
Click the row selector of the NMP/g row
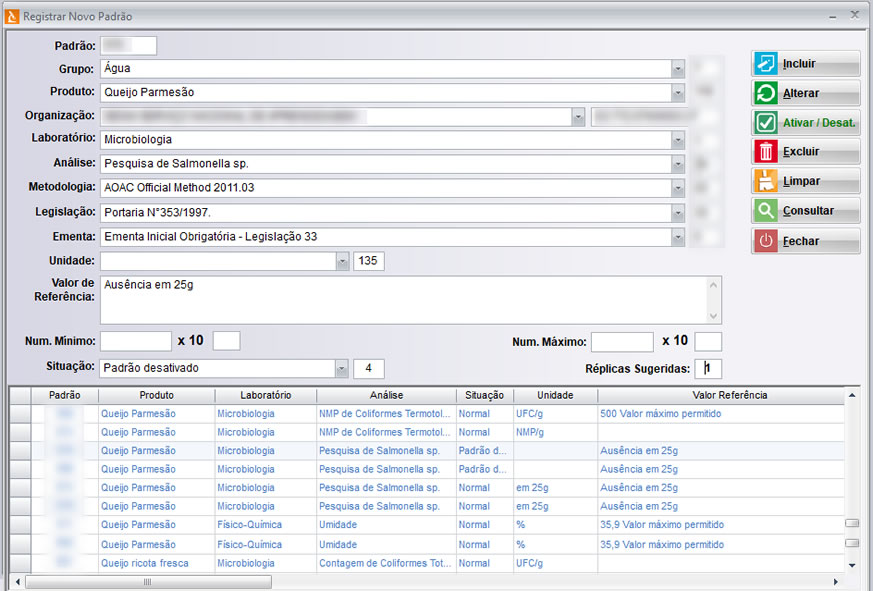pyautogui.click(x=21, y=432)
